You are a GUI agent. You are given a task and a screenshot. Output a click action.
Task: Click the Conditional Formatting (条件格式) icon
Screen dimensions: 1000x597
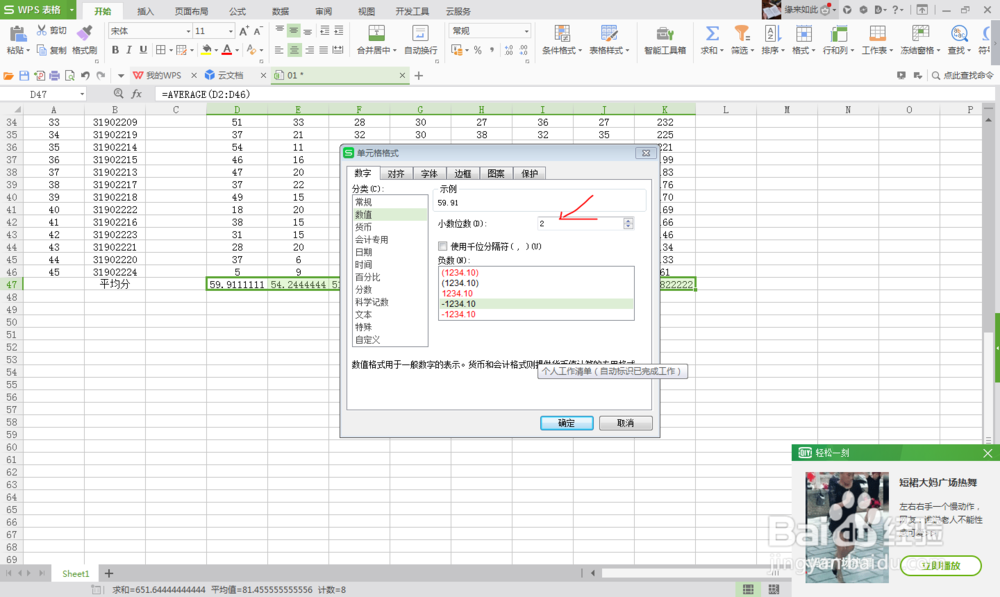click(x=562, y=33)
